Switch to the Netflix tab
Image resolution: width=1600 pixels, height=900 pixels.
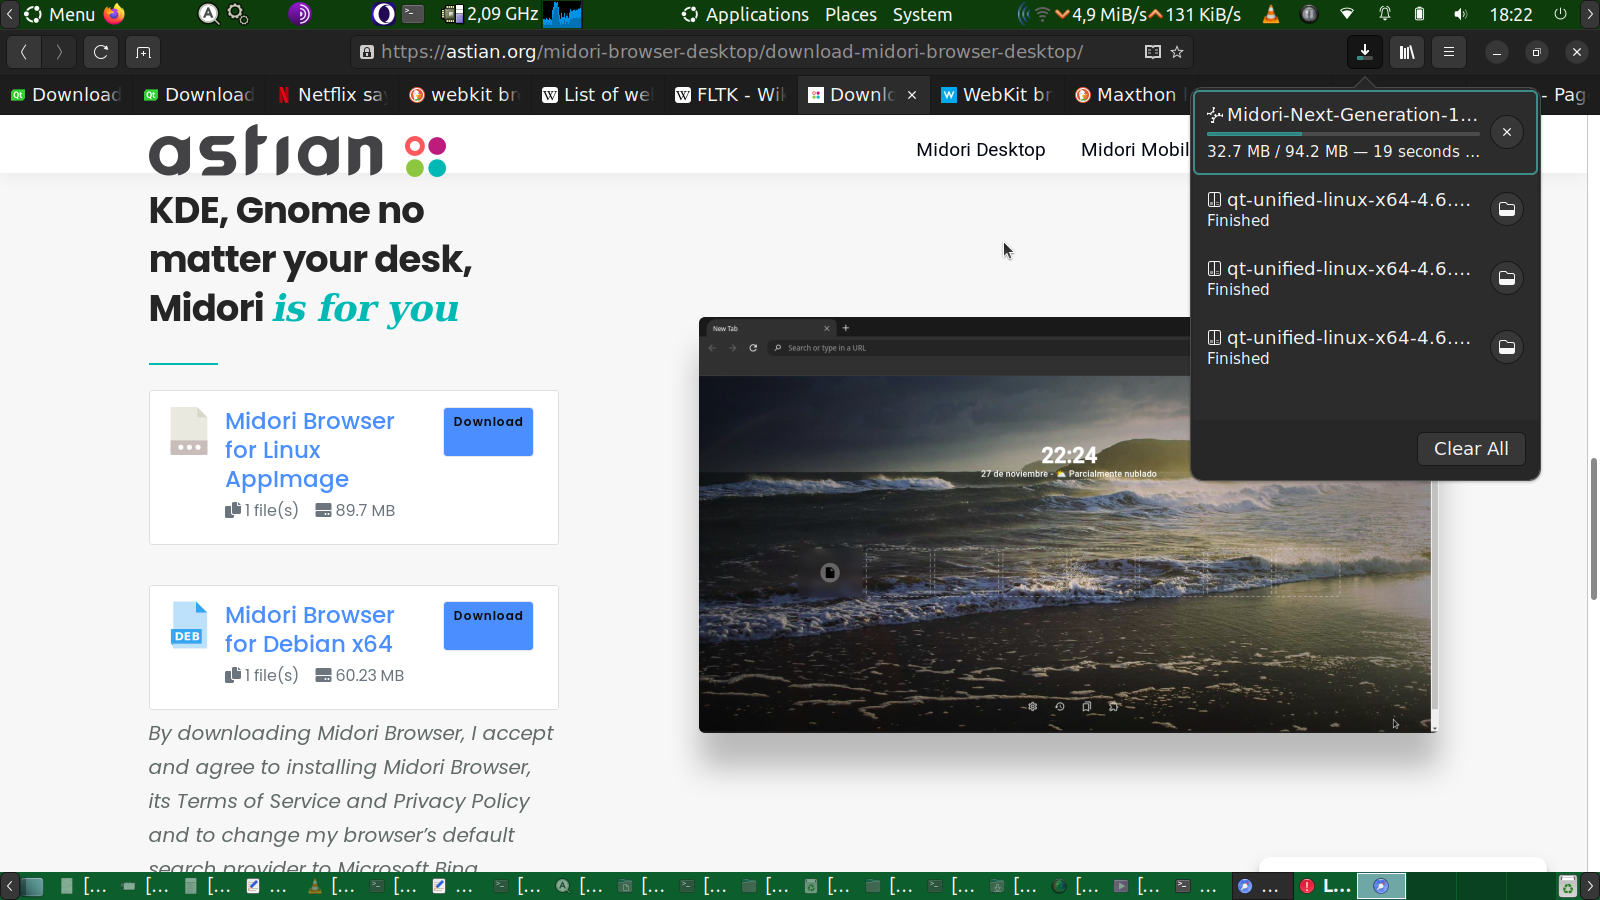(x=332, y=95)
